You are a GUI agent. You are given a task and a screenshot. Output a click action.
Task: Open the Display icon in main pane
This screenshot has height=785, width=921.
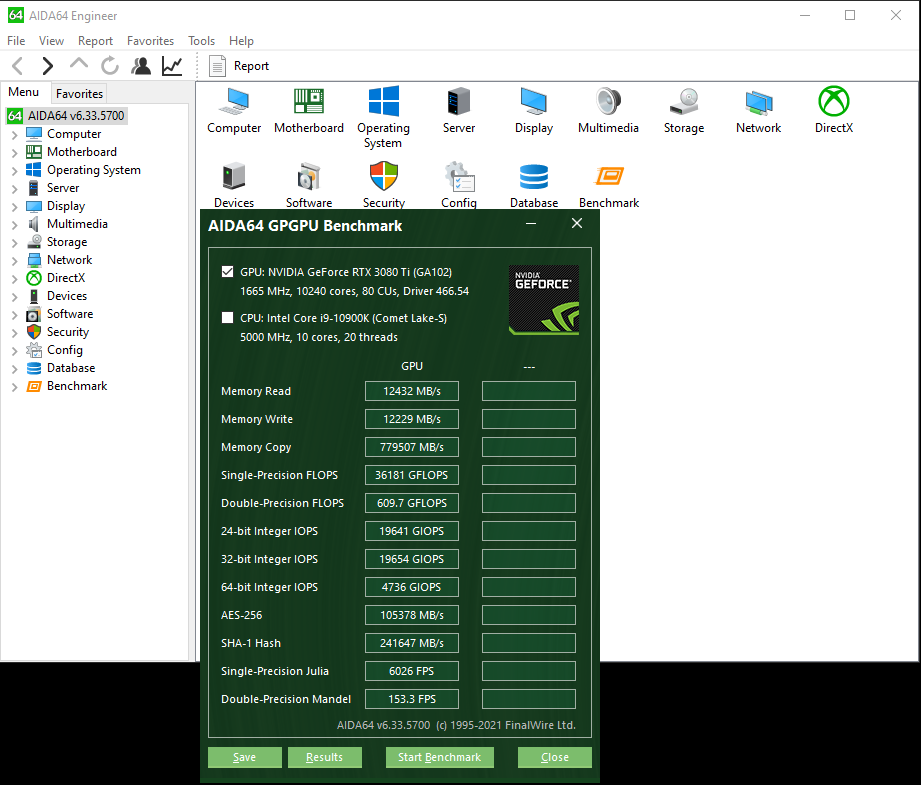click(534, 101)
